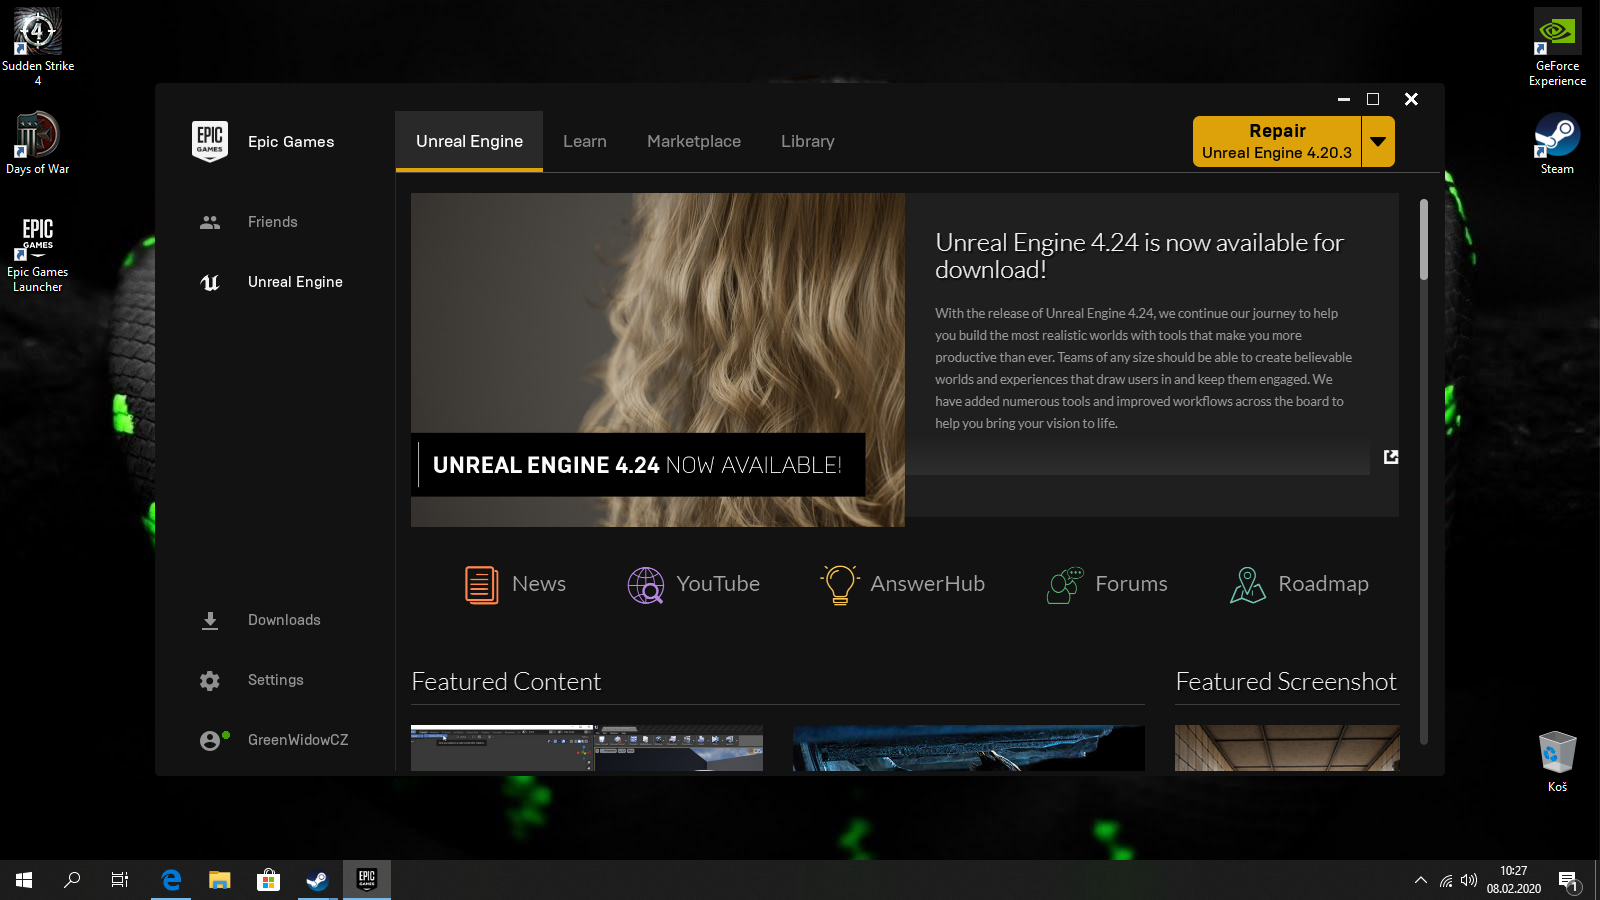1600x900 pixels.
Task: Click the GreenWidowCZ profile avatar icon
Action: pyautogui.click(x=210, y=740)
